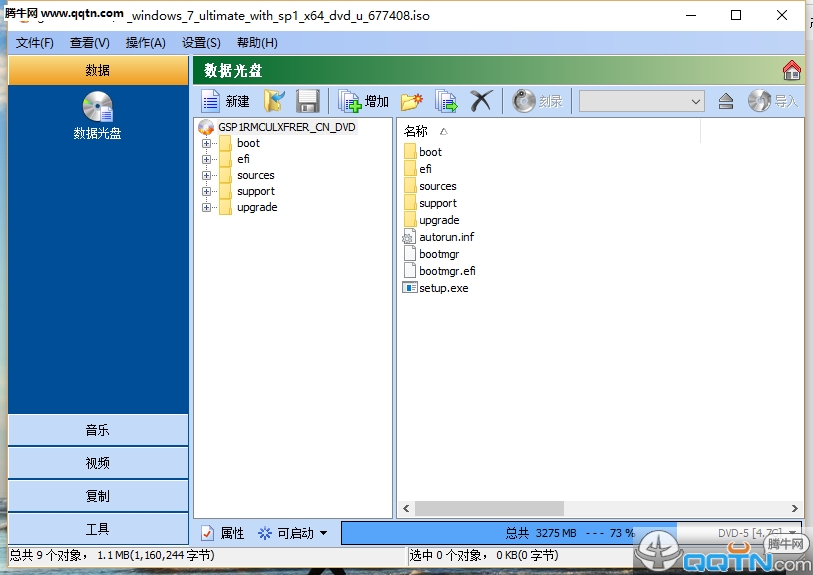Expand the efi tree node
The height and width of the screenshot is (575, 813).
[206, 159]
